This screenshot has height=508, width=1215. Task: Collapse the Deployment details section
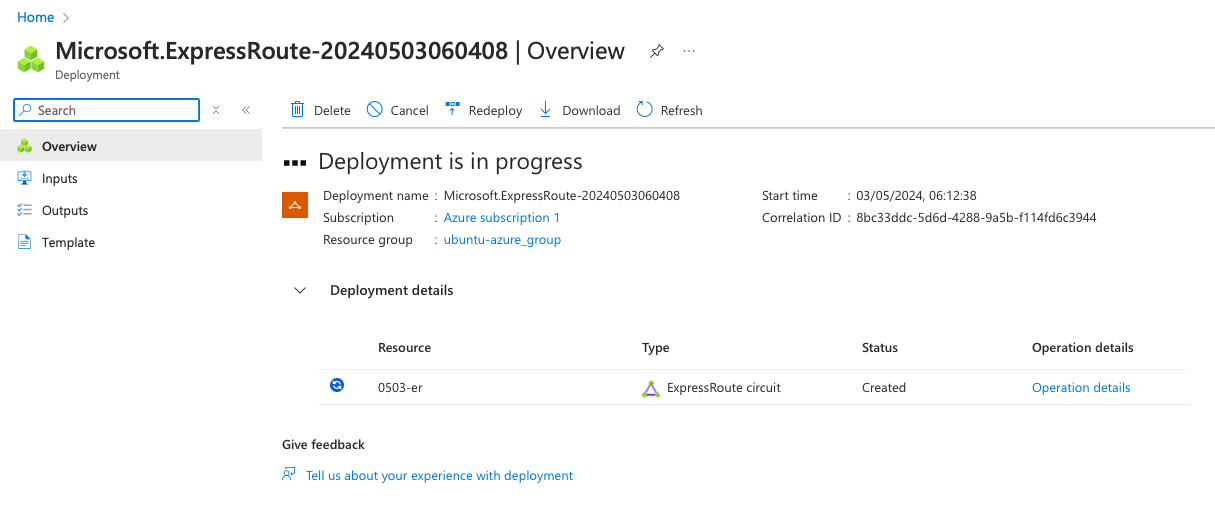(x=300, y=290)
